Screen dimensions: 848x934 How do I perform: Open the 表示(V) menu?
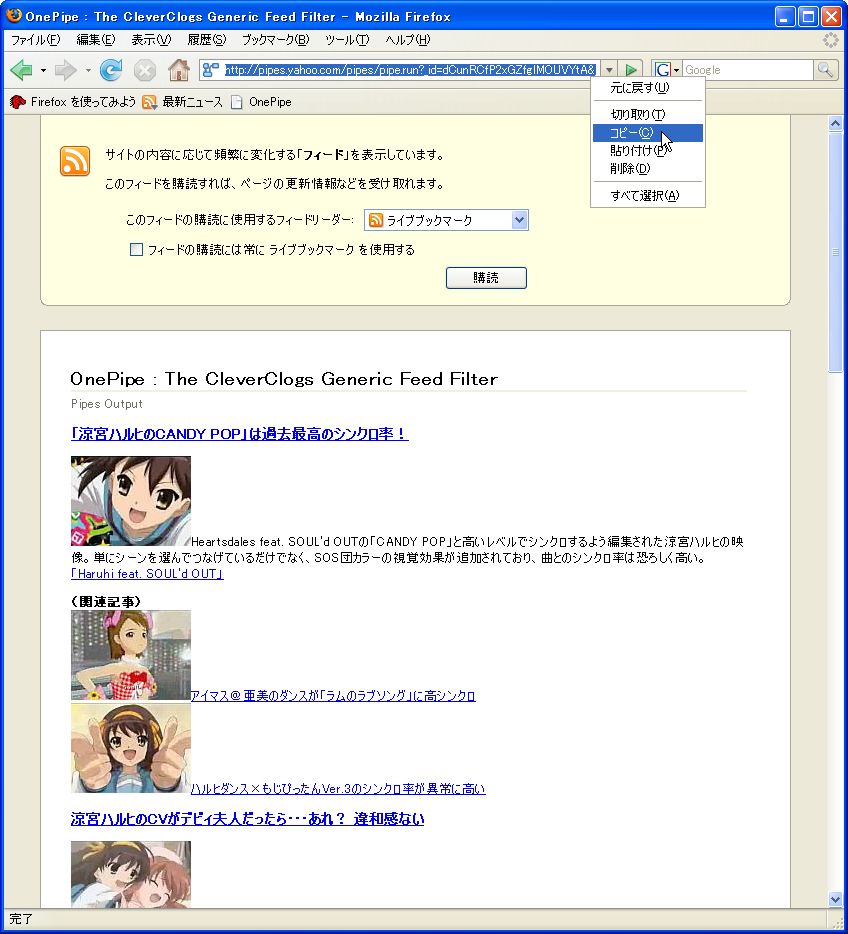(151, 40)
